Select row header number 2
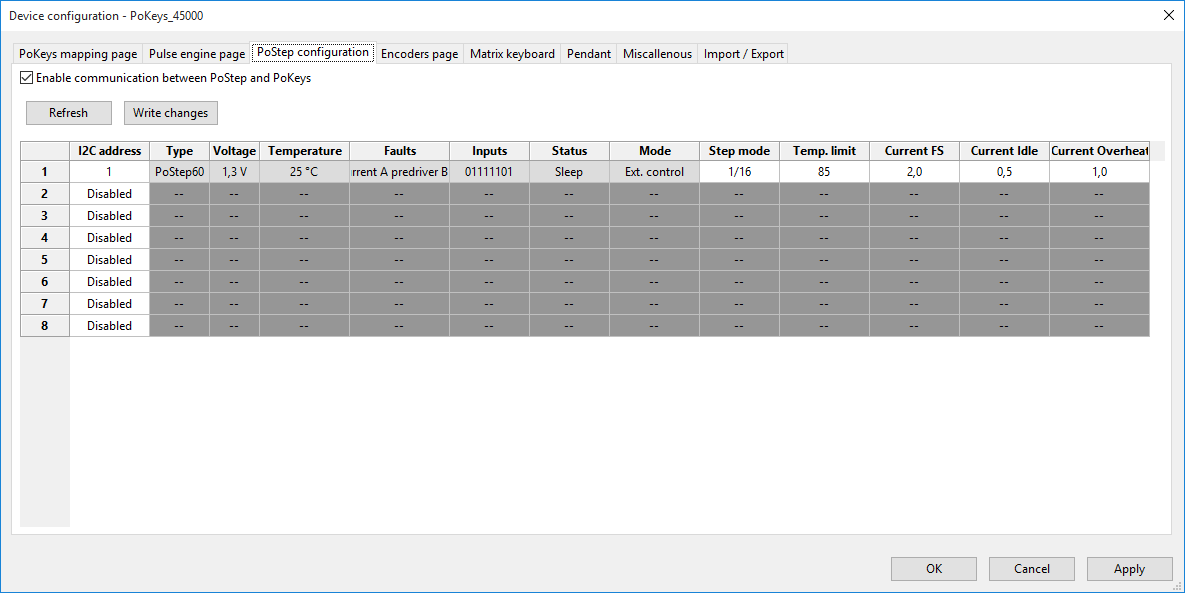This screenshot has width=1185, height=593. 45,194
